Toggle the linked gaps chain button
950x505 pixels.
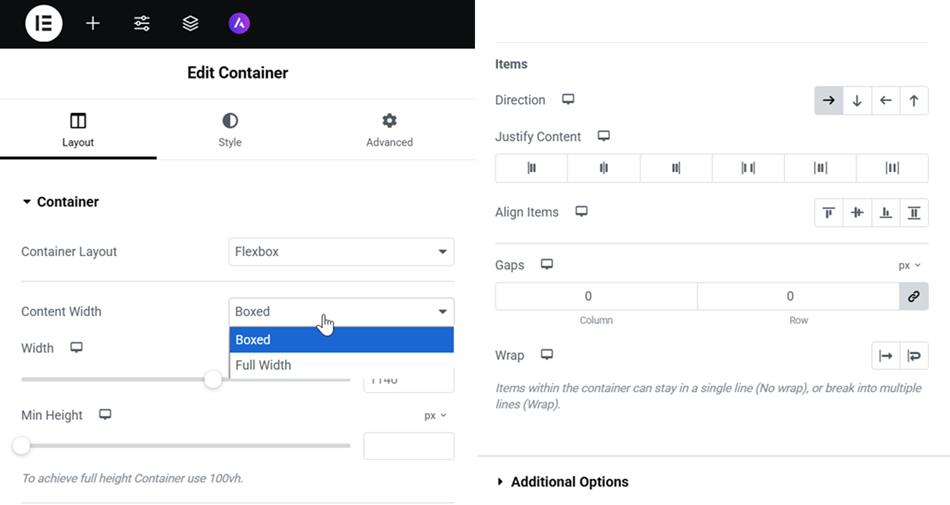[914, 297]
